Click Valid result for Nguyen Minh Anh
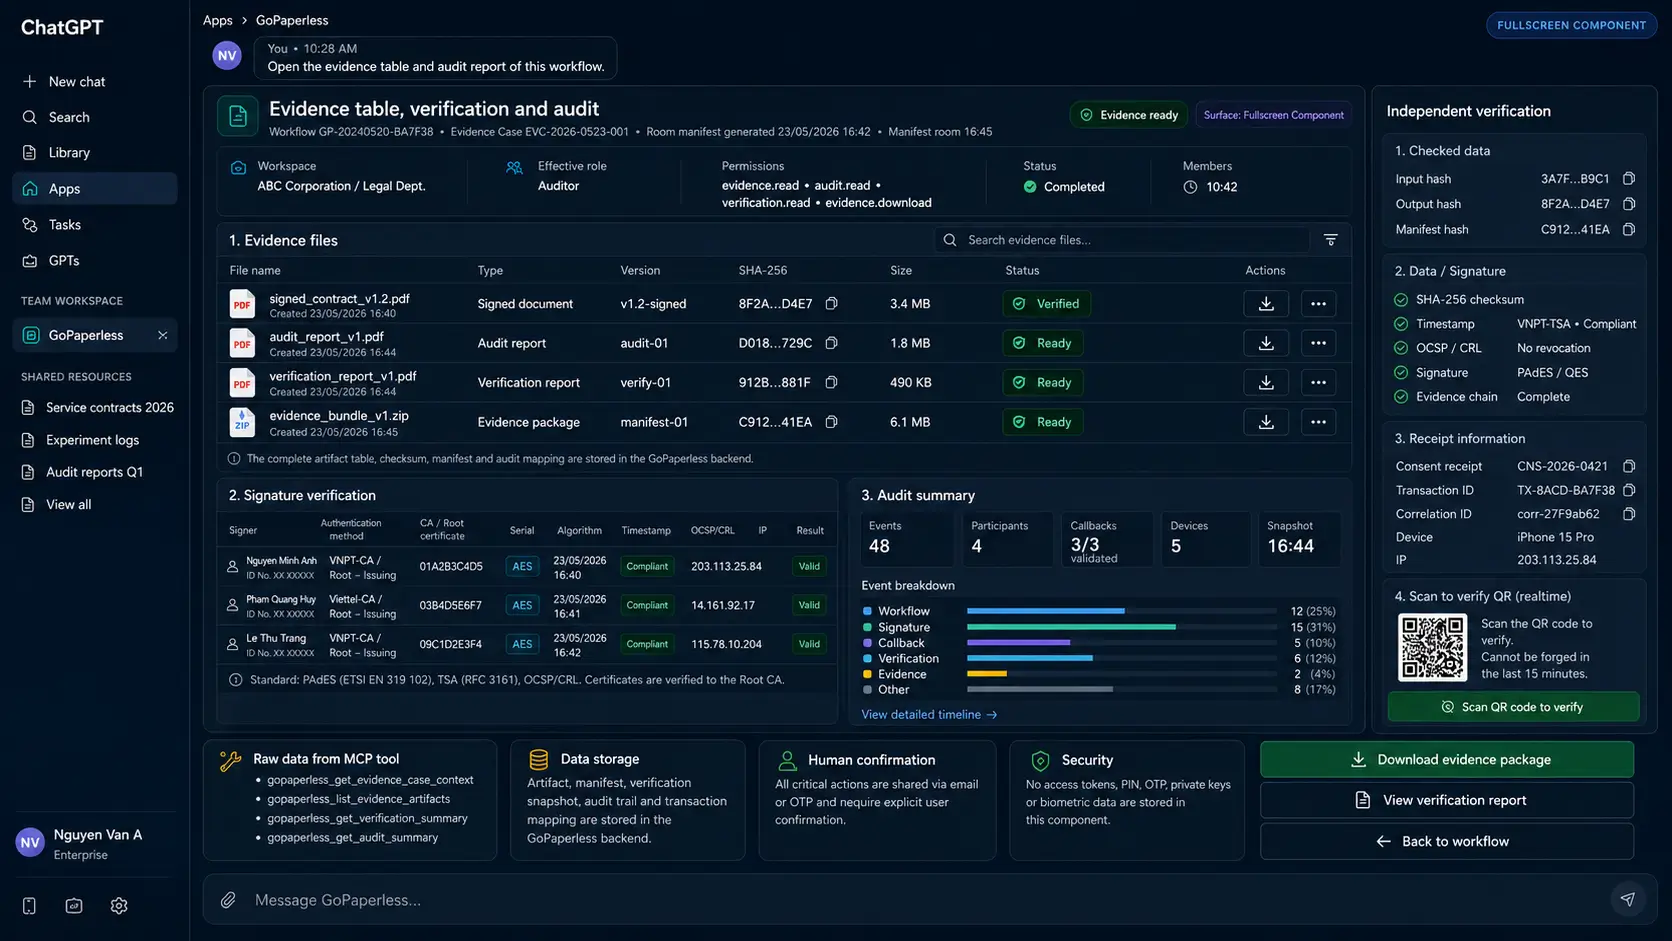Screen dimensions: 1672x941 tap(809, 566)
